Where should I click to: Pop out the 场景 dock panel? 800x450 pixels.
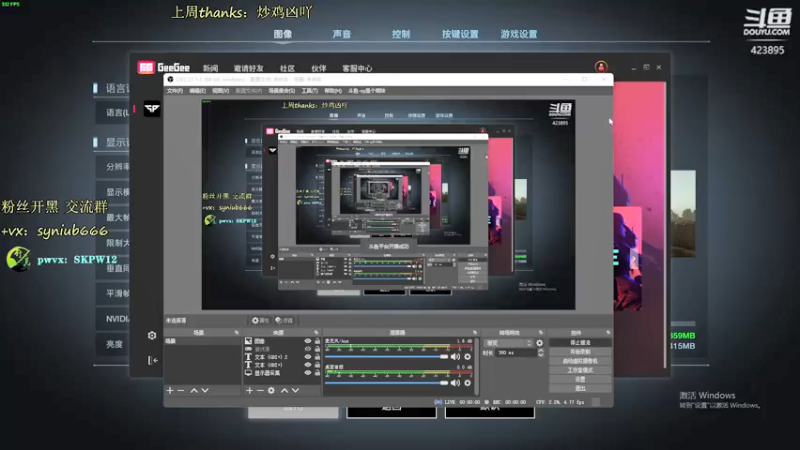tap(236, 333)
